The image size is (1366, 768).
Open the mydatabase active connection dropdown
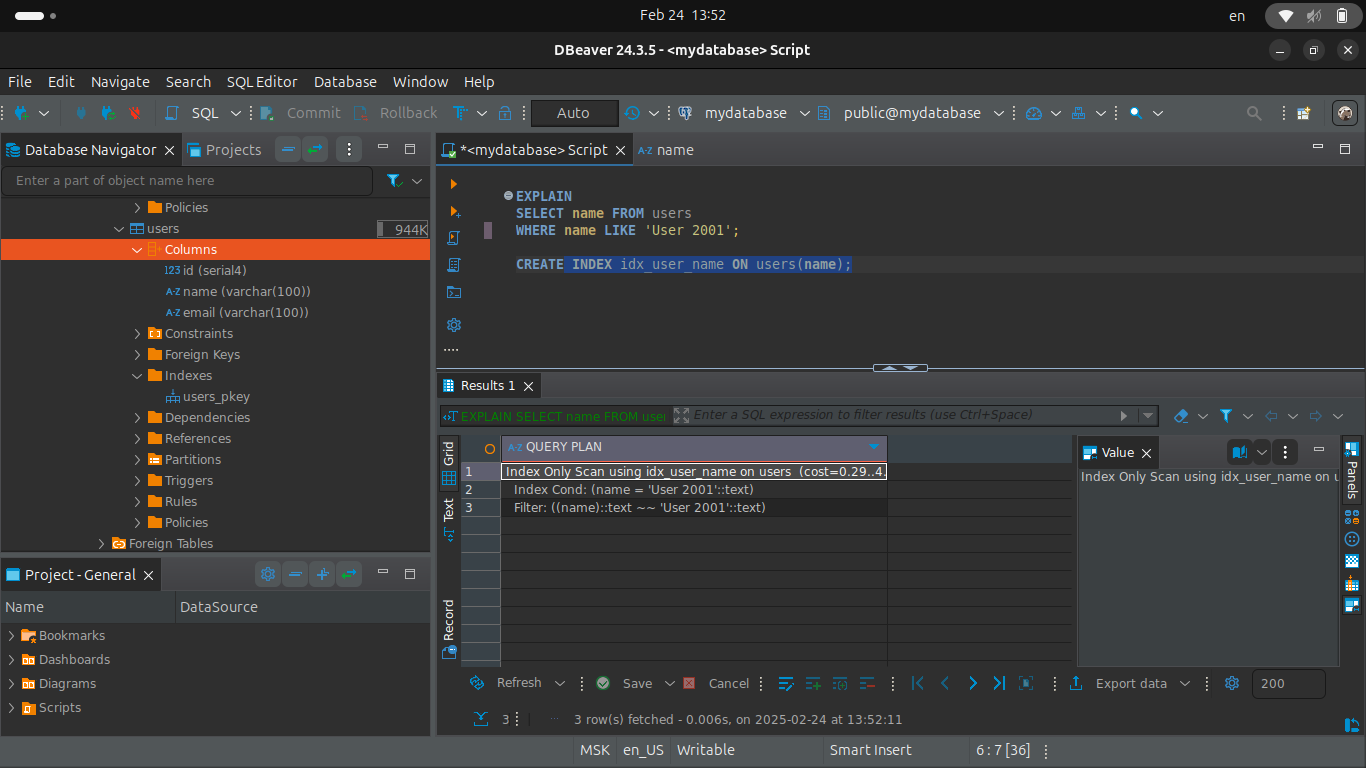(x=746, y=113)
